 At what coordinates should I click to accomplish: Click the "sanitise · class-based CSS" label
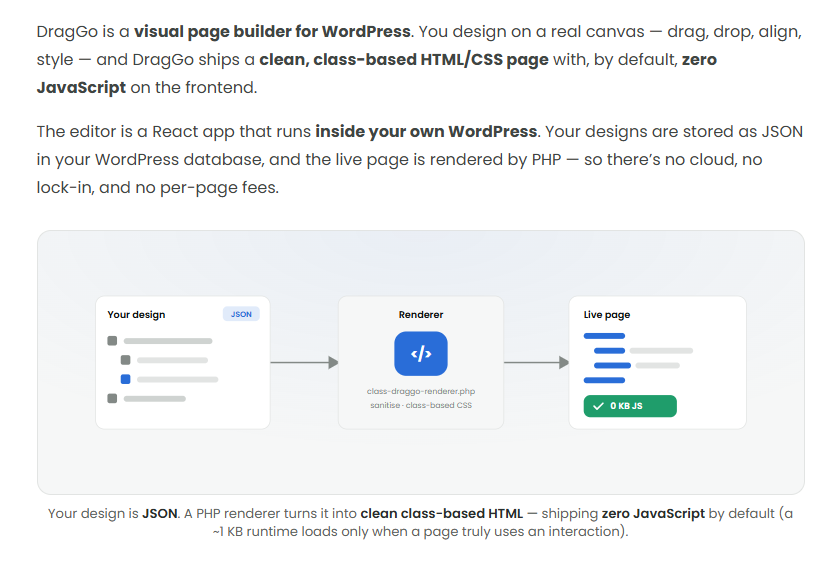click(420, 405)
